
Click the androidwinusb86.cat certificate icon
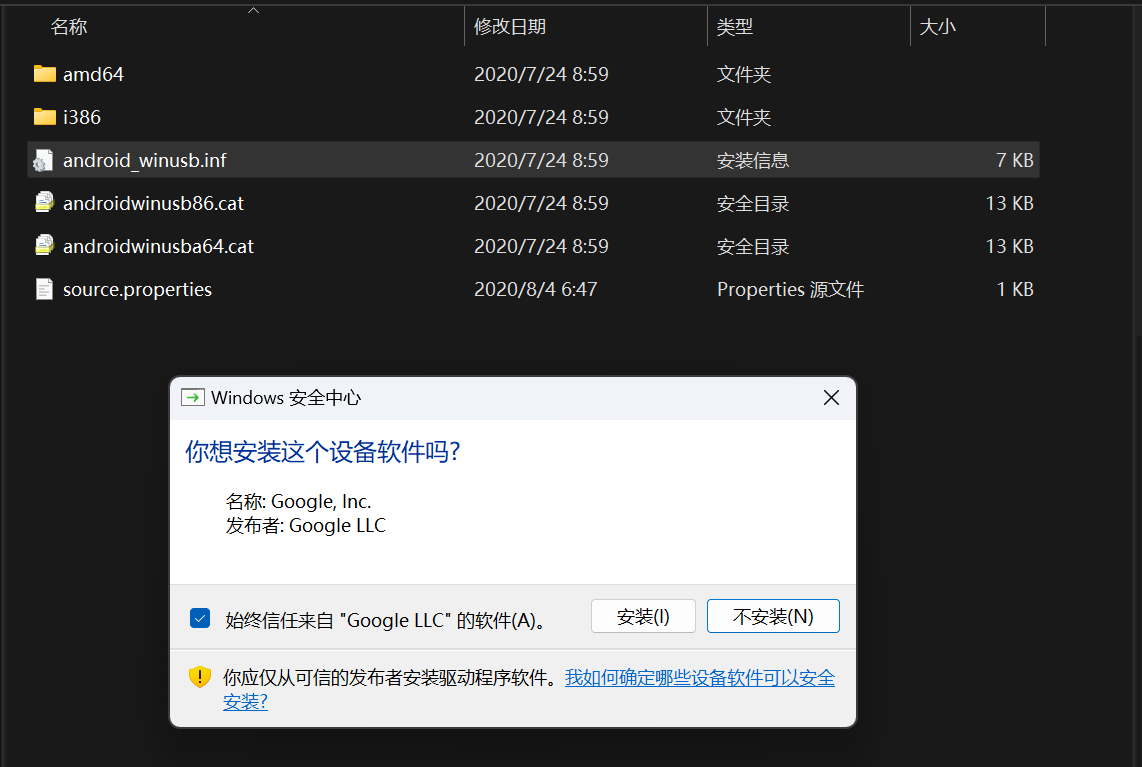pos(44,203)
